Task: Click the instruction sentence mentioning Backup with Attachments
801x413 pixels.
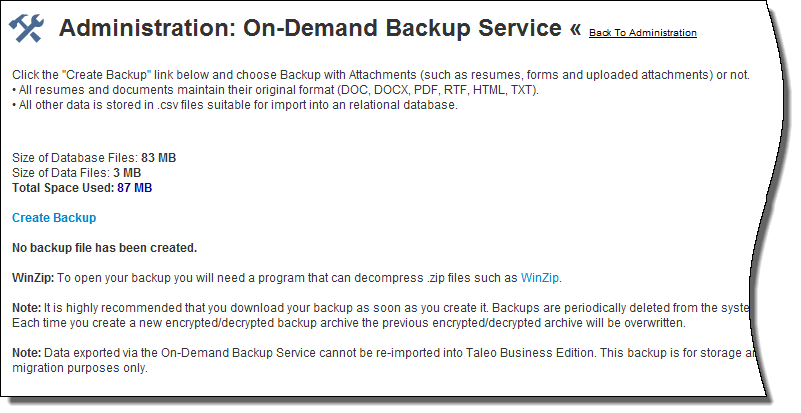Action: (380, 75)
